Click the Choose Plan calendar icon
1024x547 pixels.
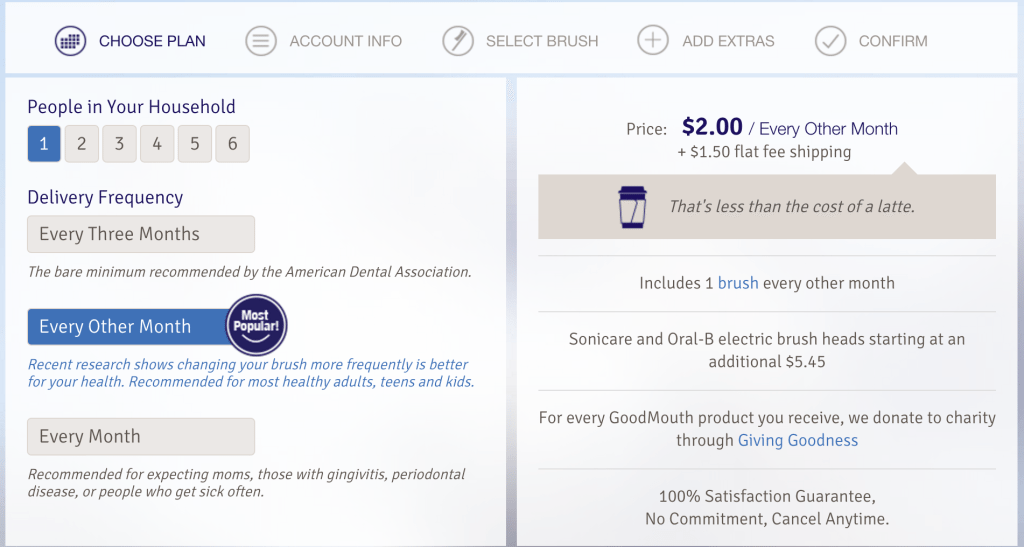(x=71, y=40)
